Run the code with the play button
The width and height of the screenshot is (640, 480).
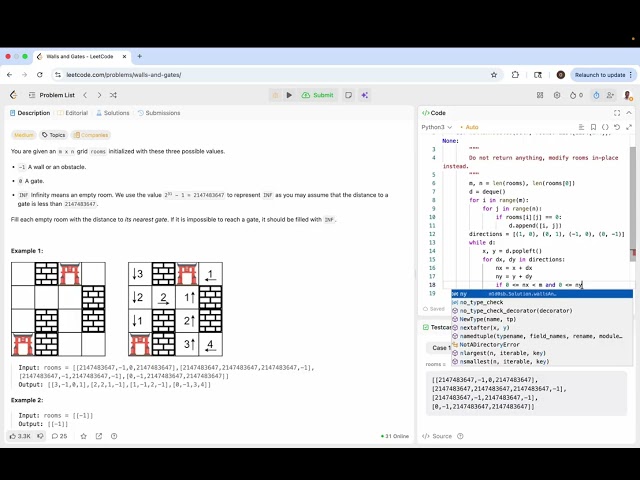289,95
